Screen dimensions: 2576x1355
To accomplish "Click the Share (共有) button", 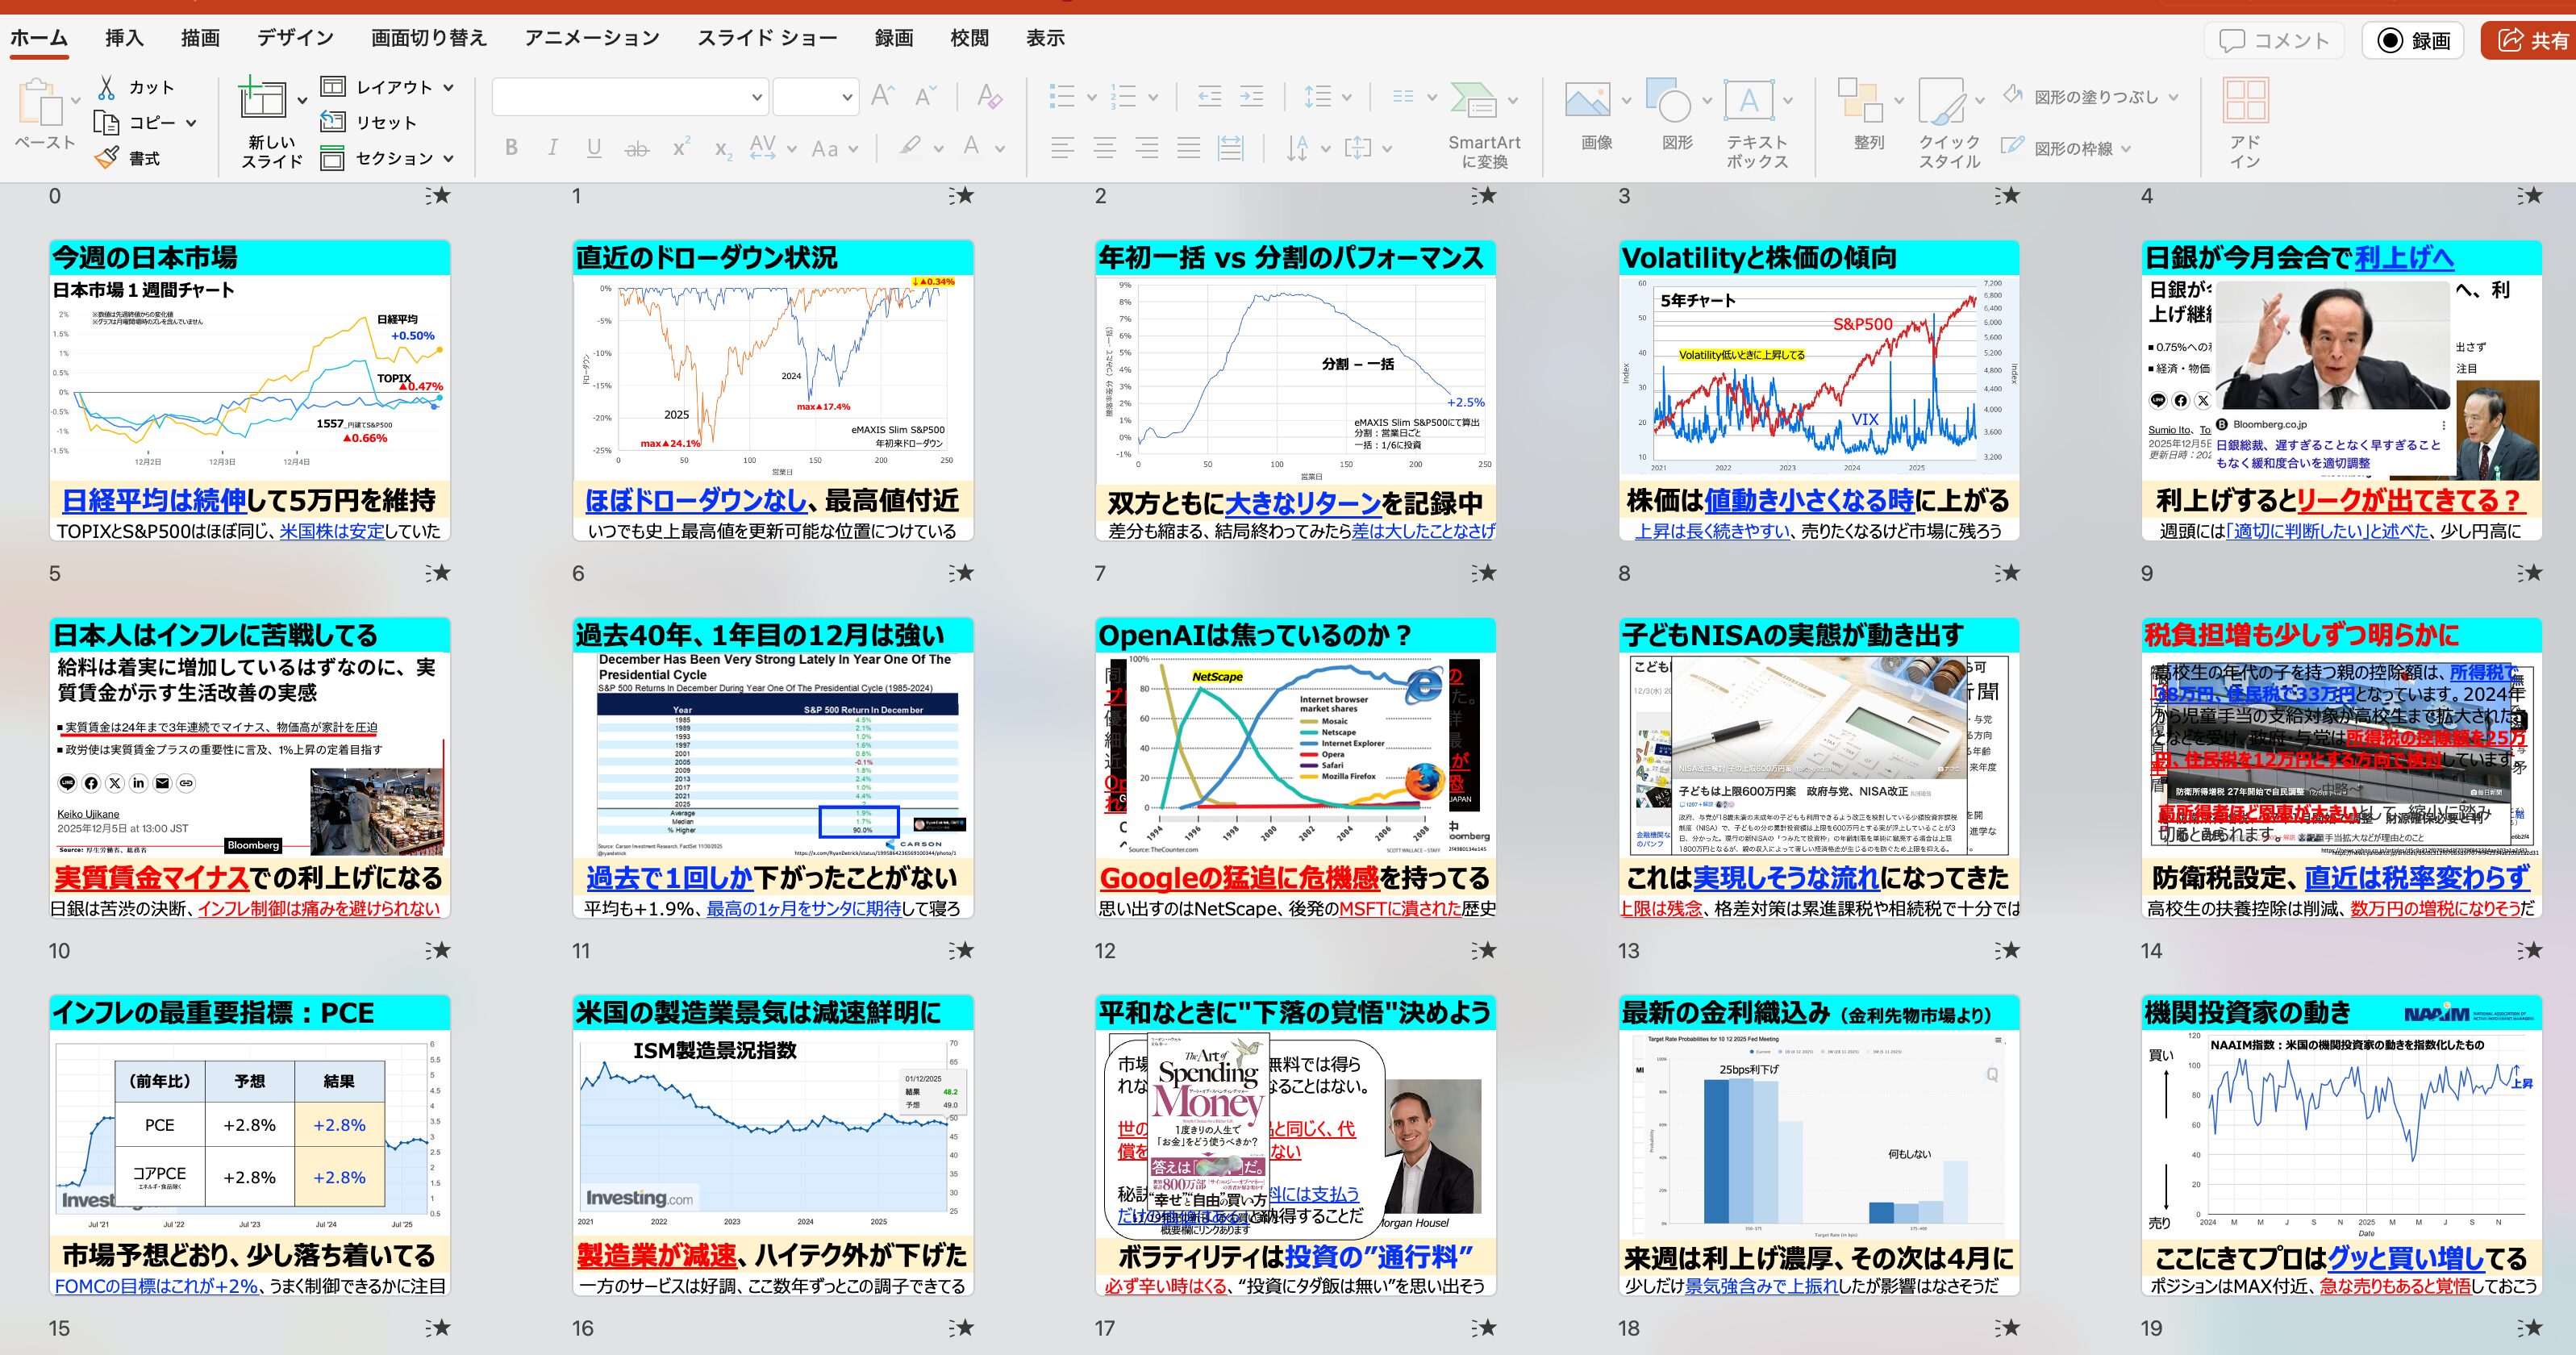I will click(2532, 40).
